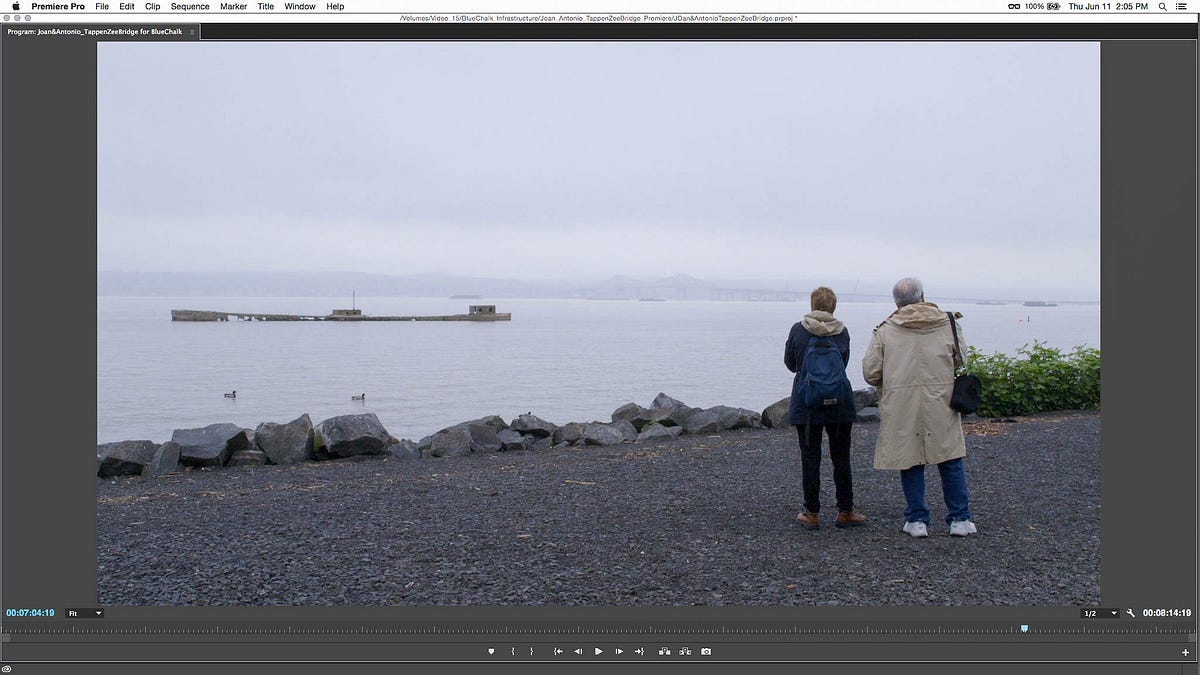Jump playhead with Go to In button
This screenshot has height=675, width=1200.
[x=558, y=651]
